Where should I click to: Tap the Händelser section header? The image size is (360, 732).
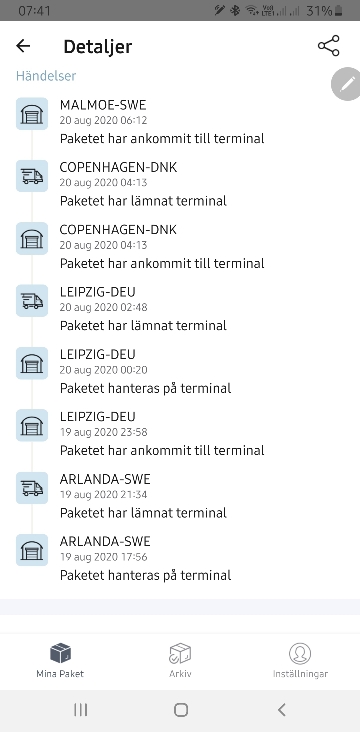pyautogui.click(x=46, y=76)
